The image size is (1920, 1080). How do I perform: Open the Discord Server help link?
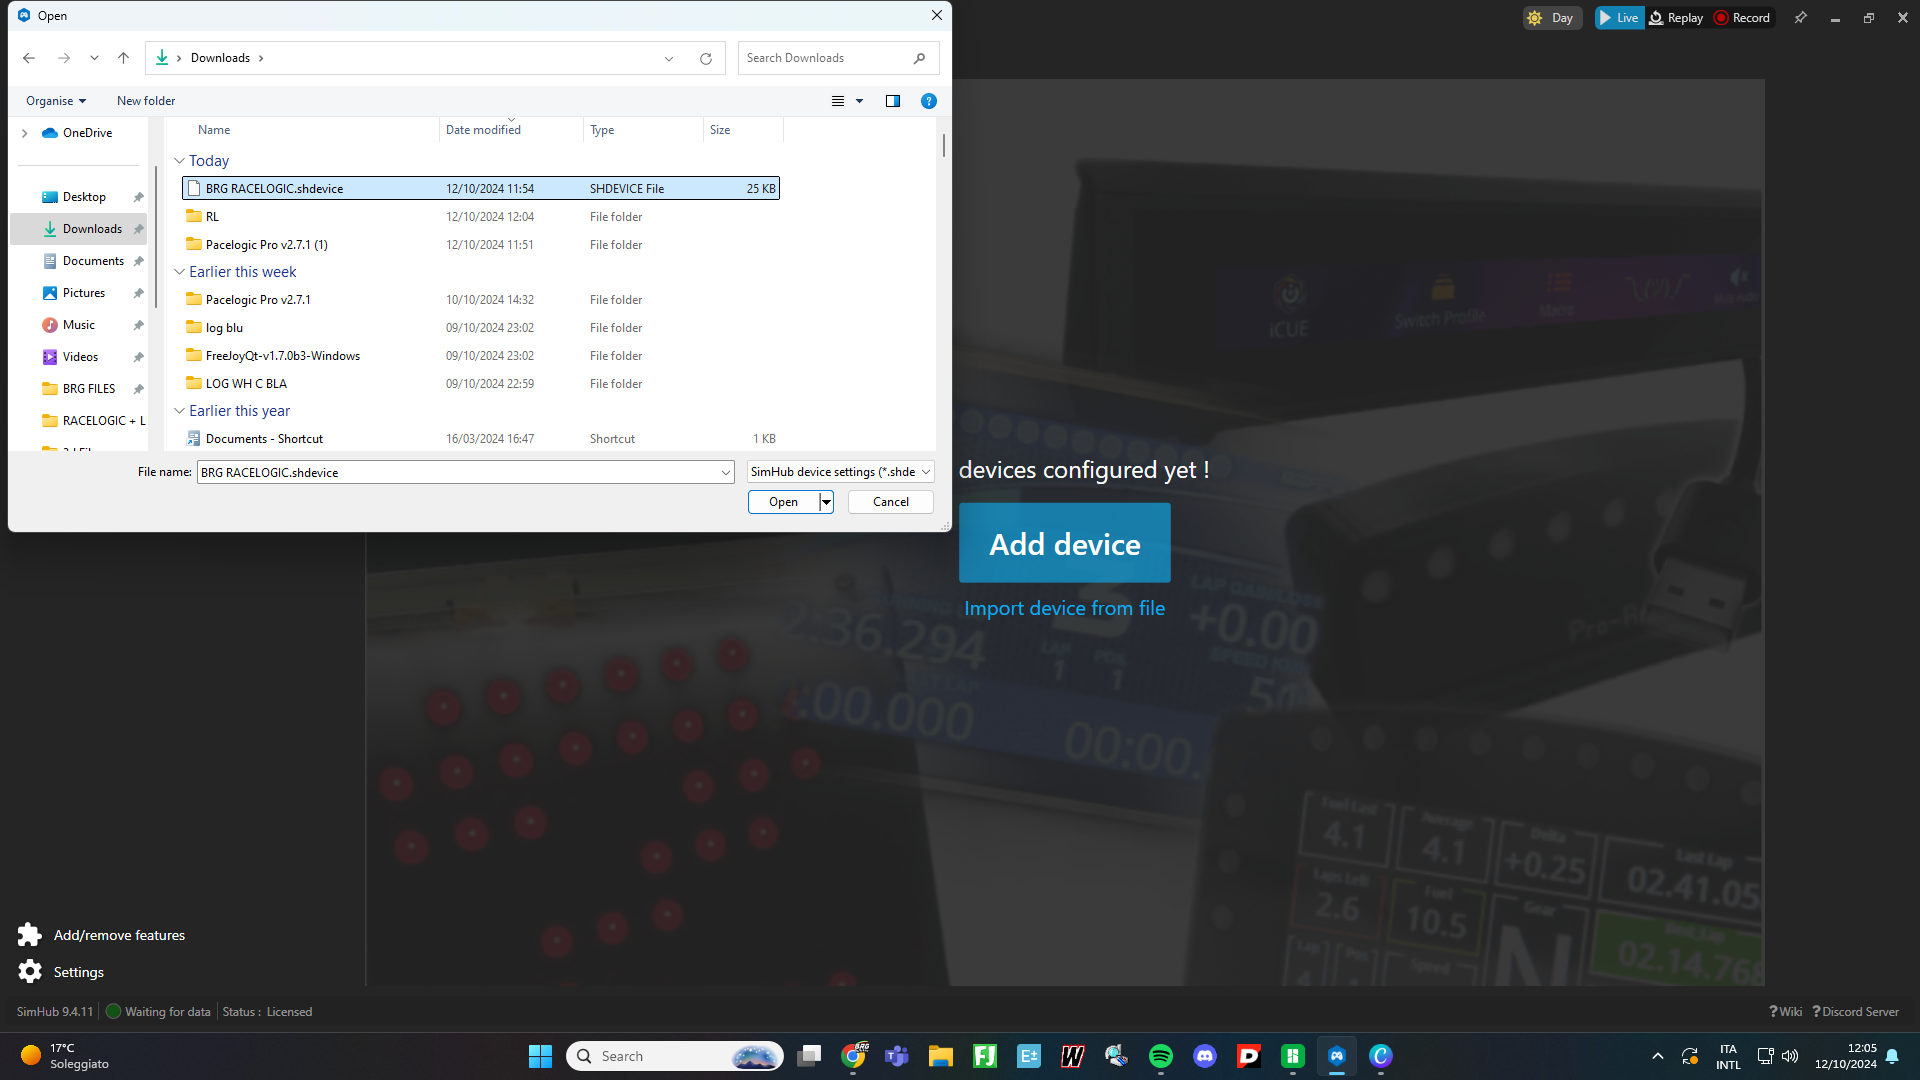[x=1855, y=1012]
